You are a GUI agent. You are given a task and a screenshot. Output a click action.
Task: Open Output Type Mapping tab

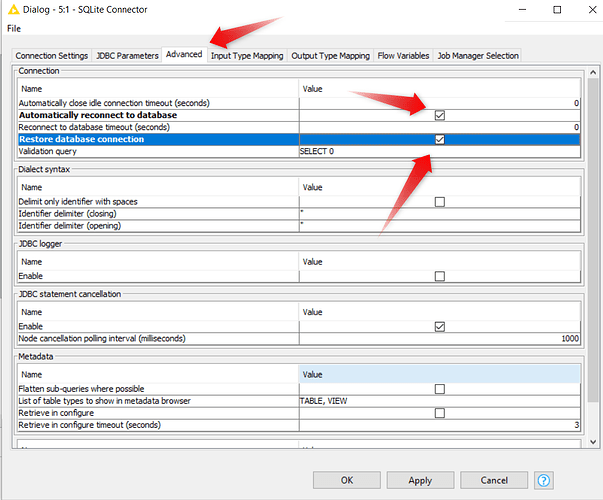[x=330, y=56]
